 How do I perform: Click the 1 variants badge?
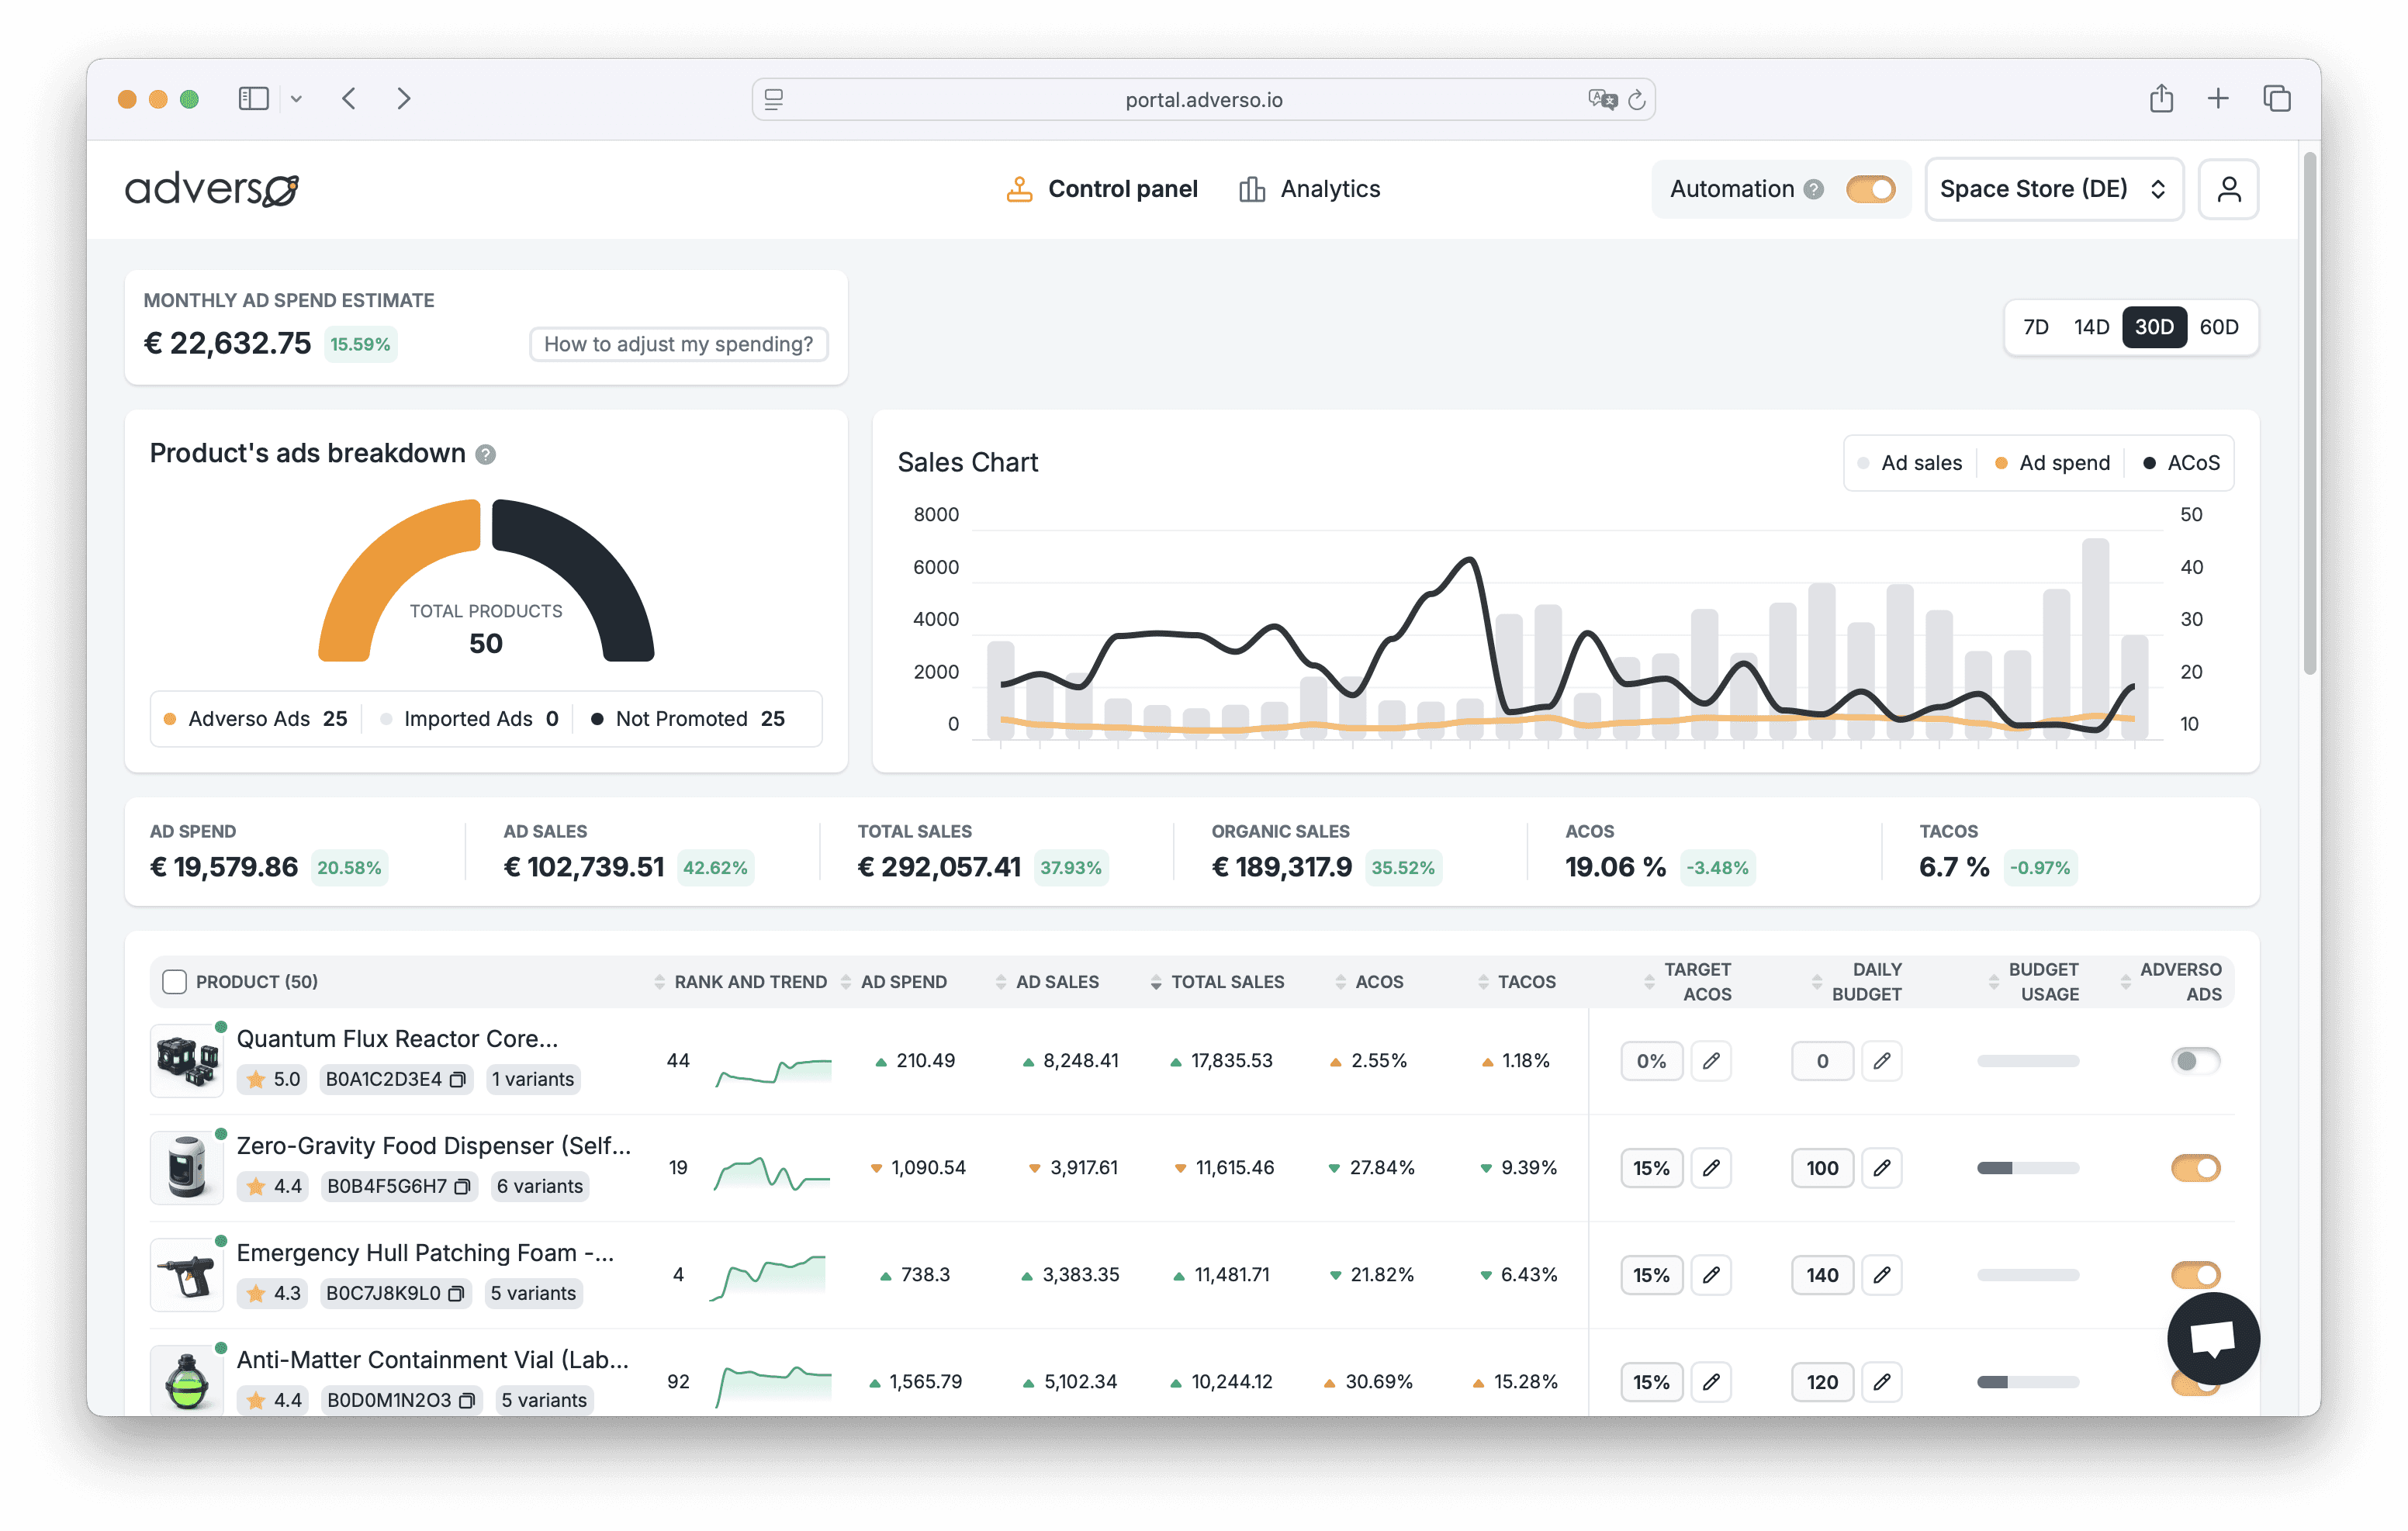(533, 1079)
